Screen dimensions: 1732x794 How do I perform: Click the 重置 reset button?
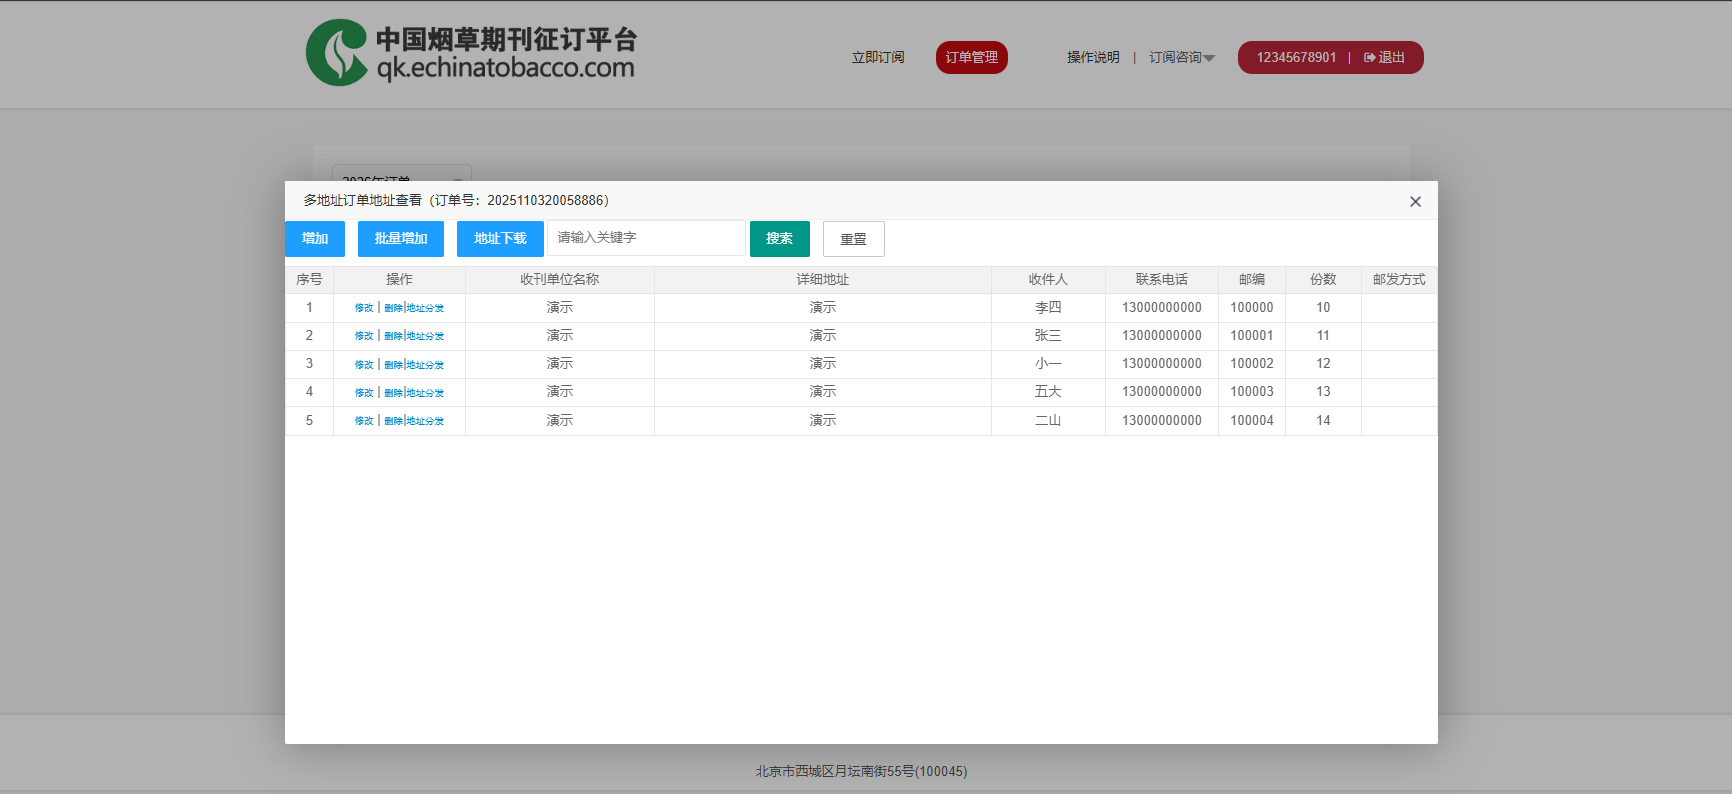click(x=853, y=239)
